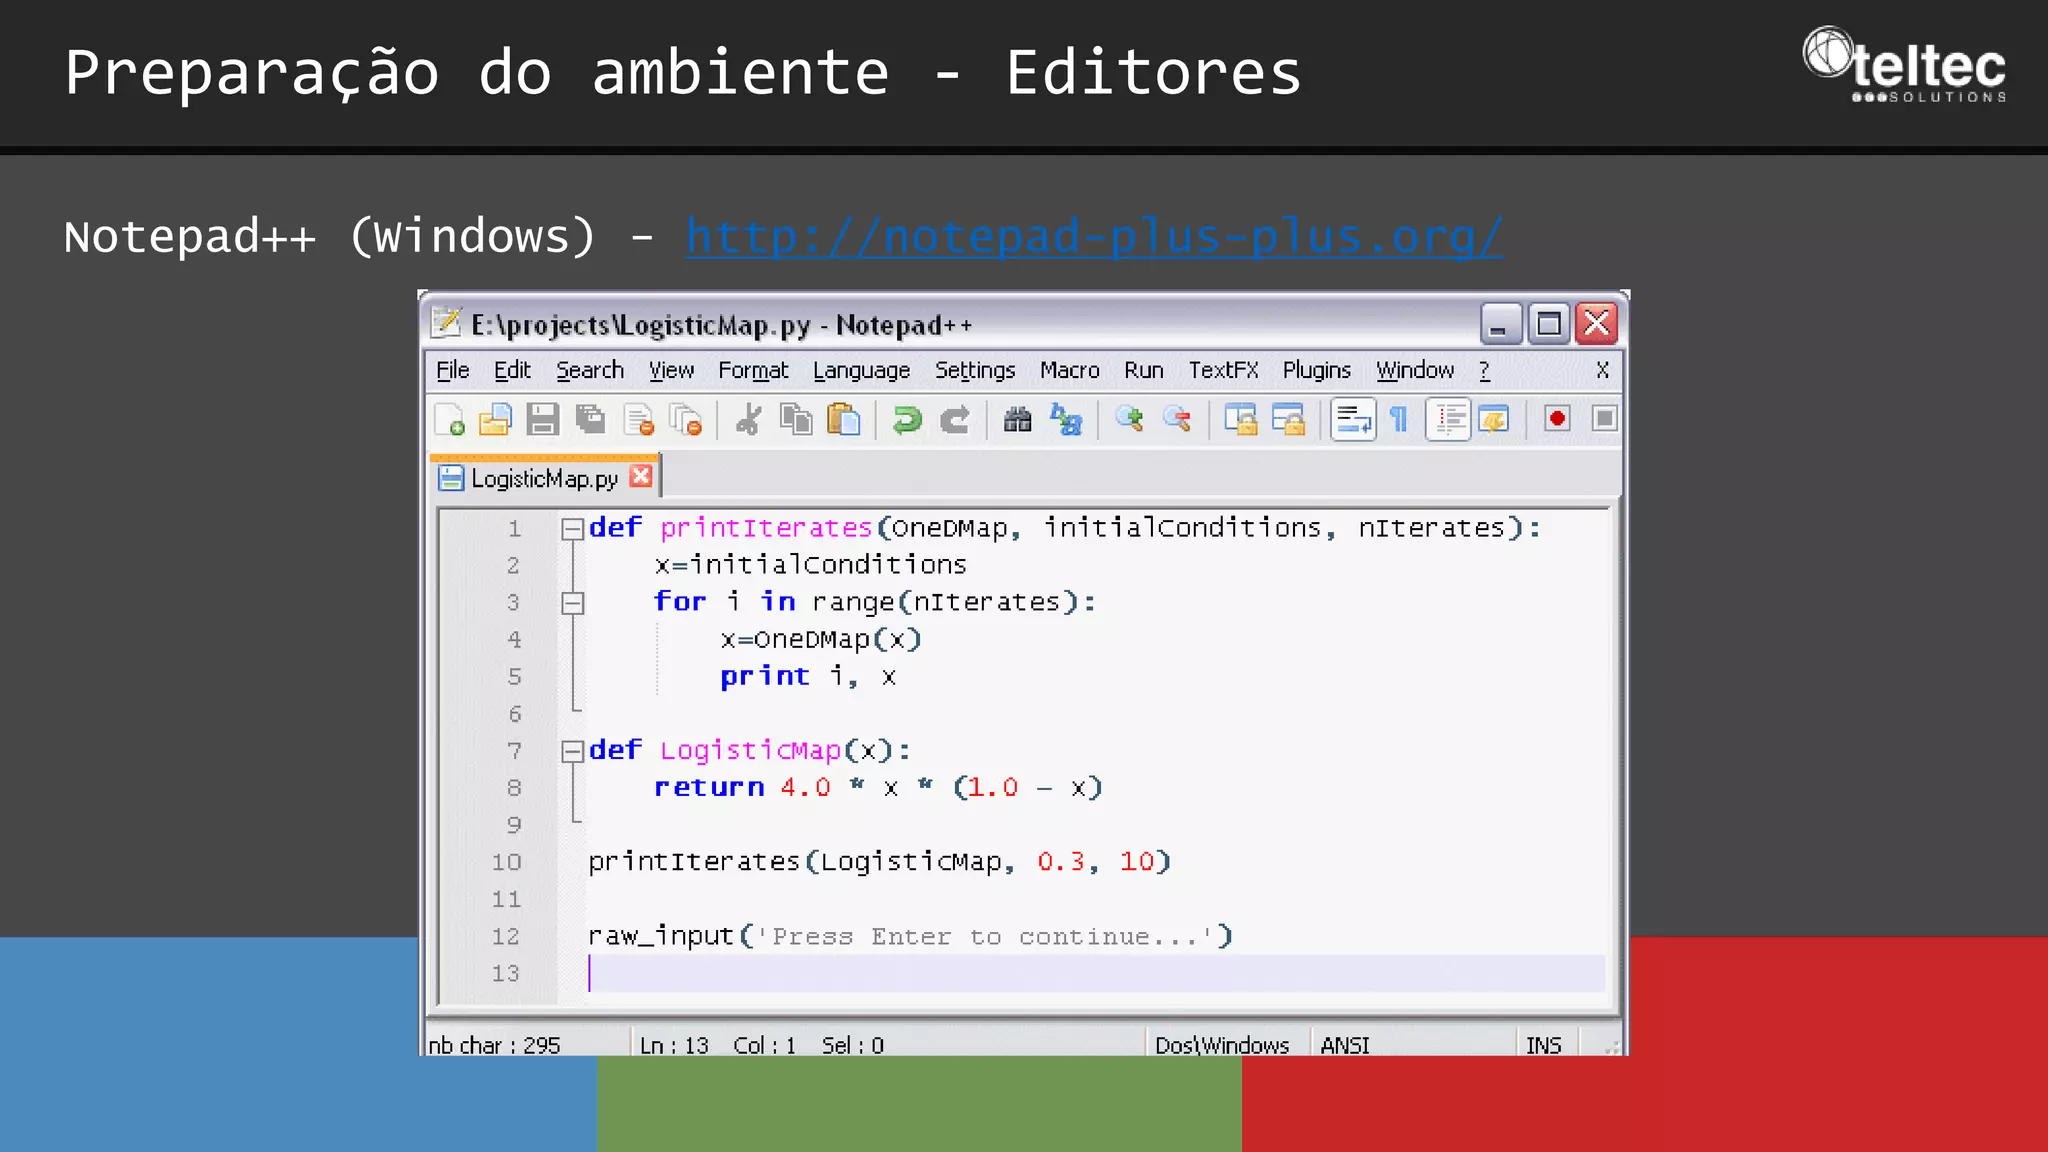Click the empty line 13 in editor
Viewport: 2048px width, 1152px height.
pos(1096,973)
